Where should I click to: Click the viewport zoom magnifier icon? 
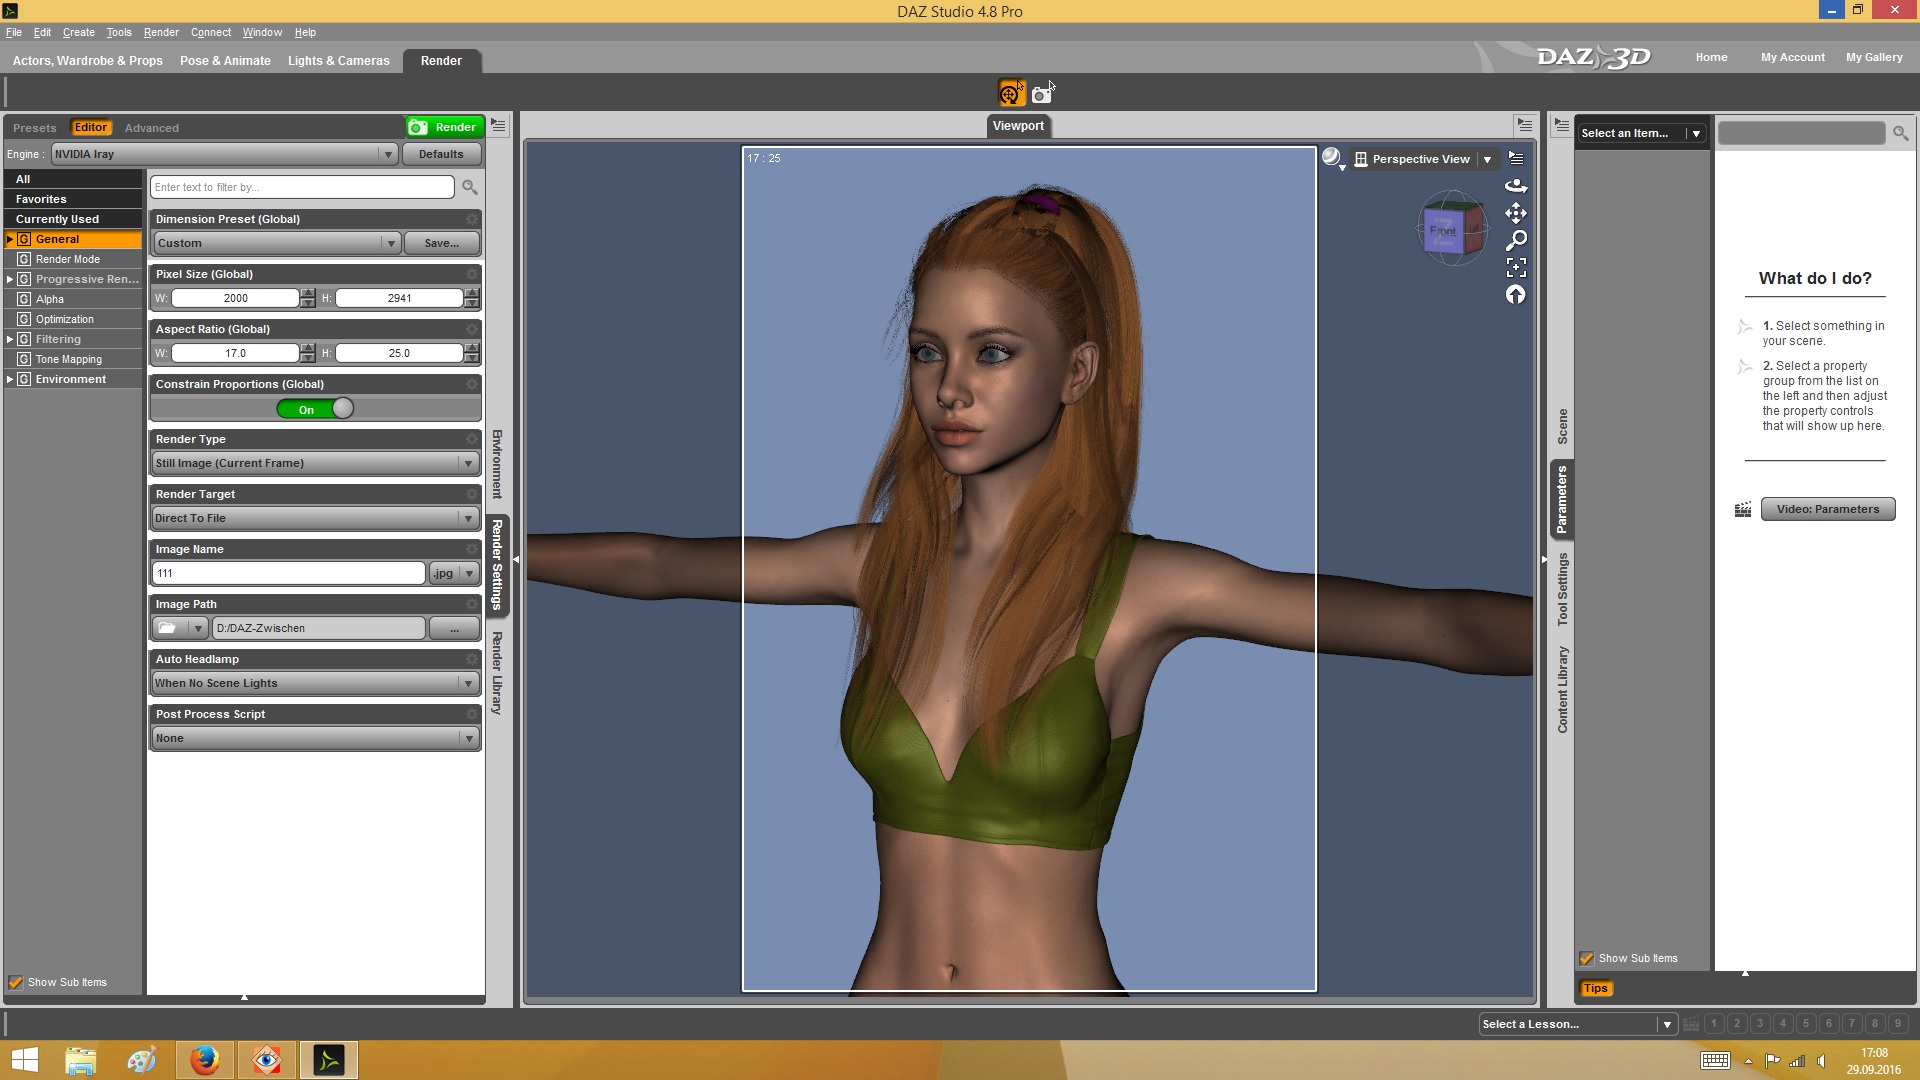pos(1516,240)
